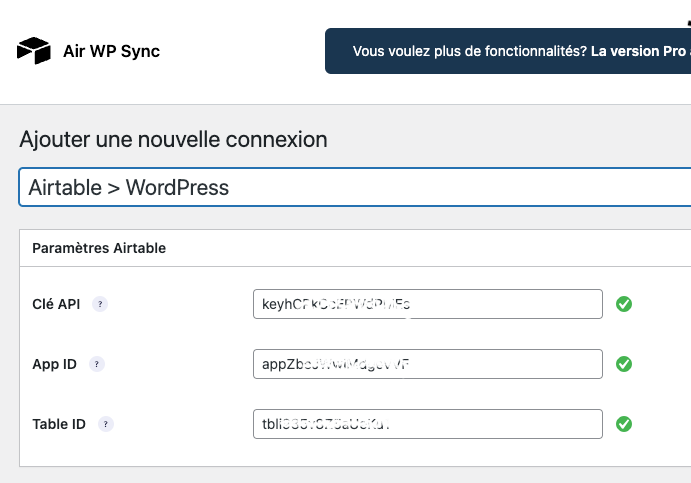Screen dimensions: 691x483
Task: Click the "Table ID" field label
Action: 59,424
